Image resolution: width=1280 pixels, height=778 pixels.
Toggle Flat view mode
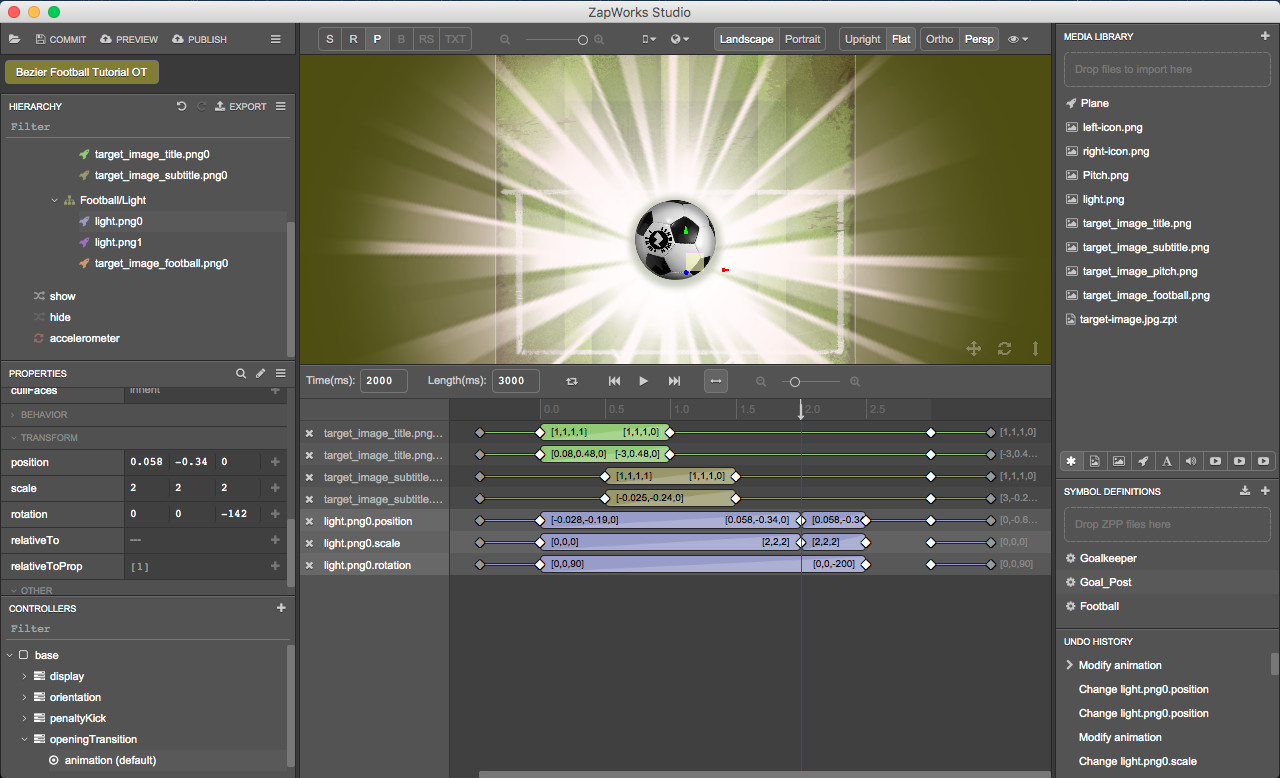click(901, 38)
